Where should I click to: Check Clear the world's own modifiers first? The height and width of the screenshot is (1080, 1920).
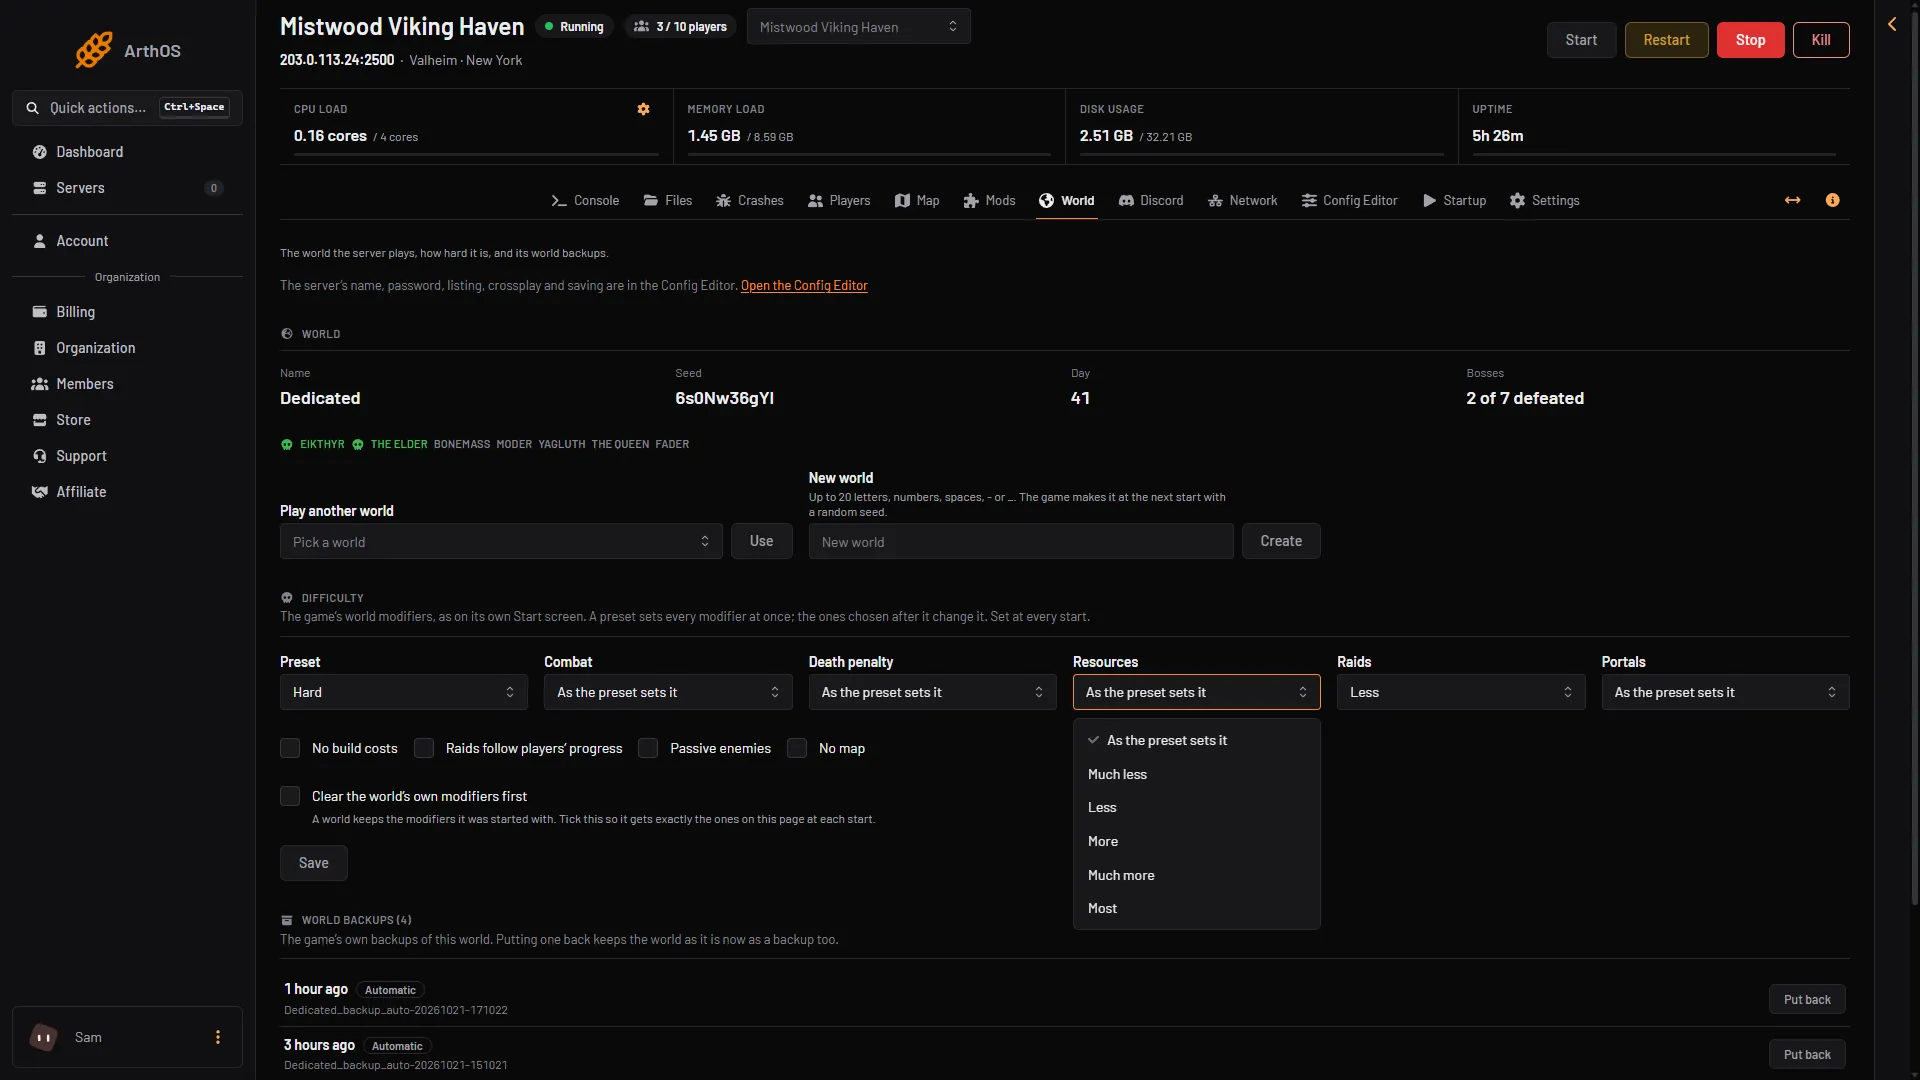[x=290, y=796]
